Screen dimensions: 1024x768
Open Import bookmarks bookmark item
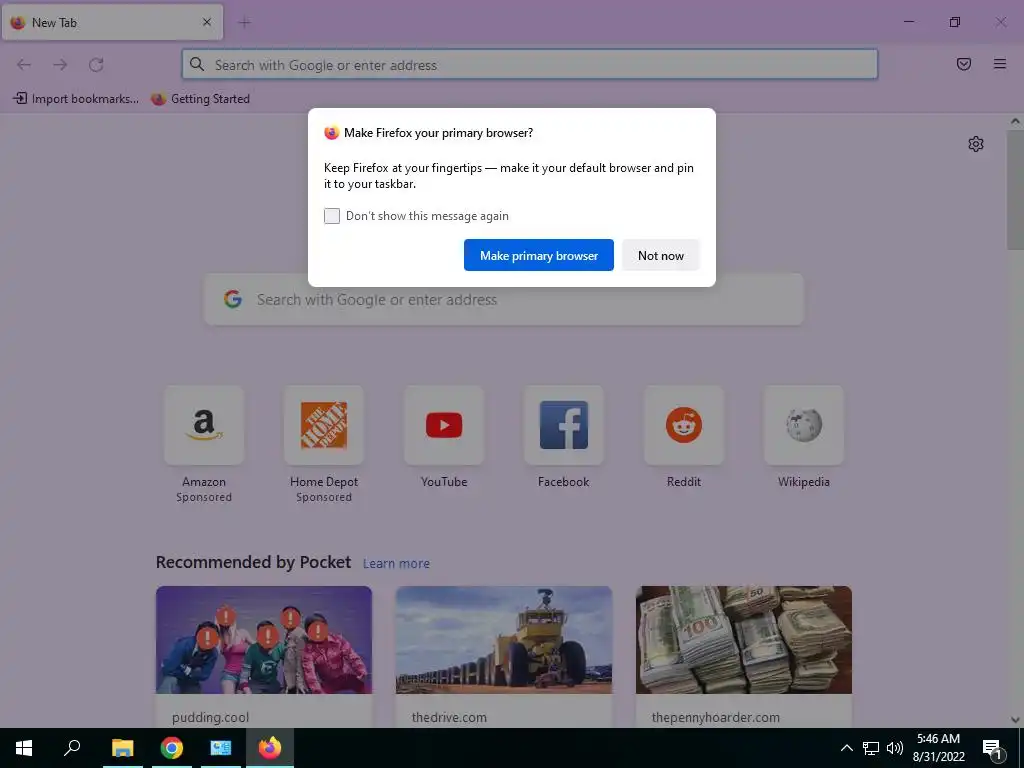tap(76, 99)
